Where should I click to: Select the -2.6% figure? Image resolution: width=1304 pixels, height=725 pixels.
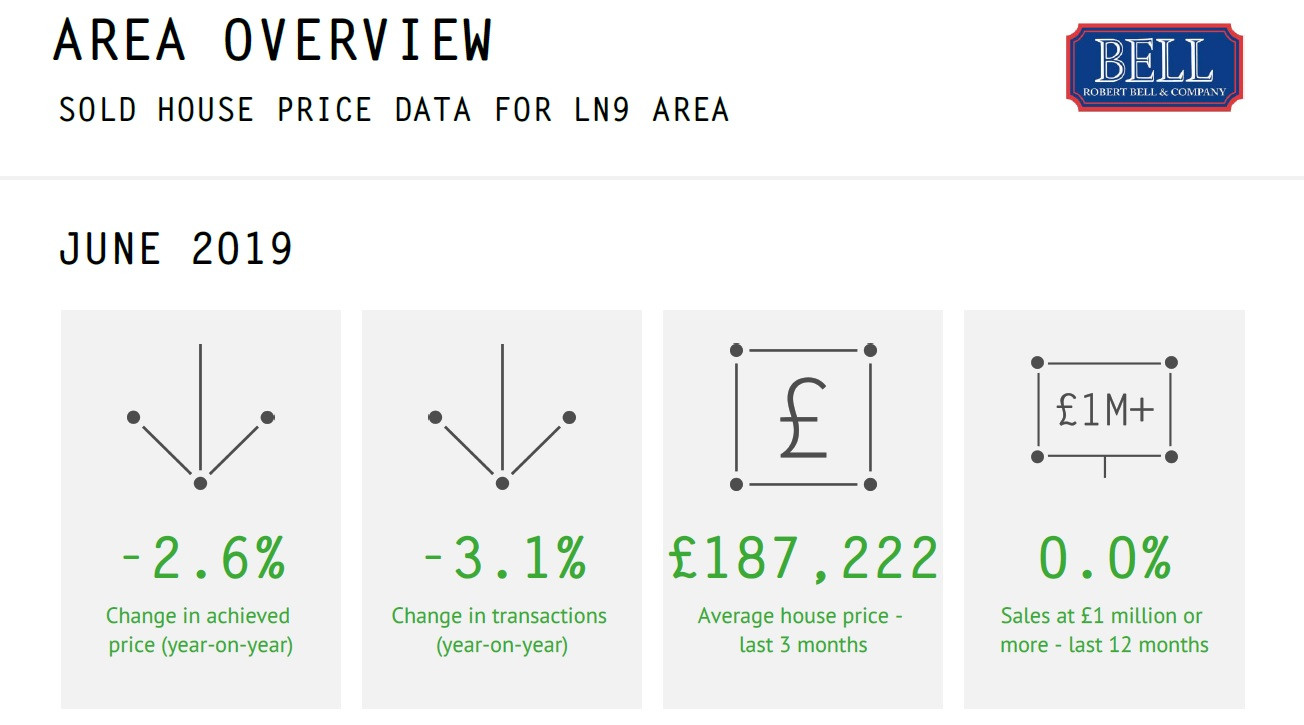203,559
